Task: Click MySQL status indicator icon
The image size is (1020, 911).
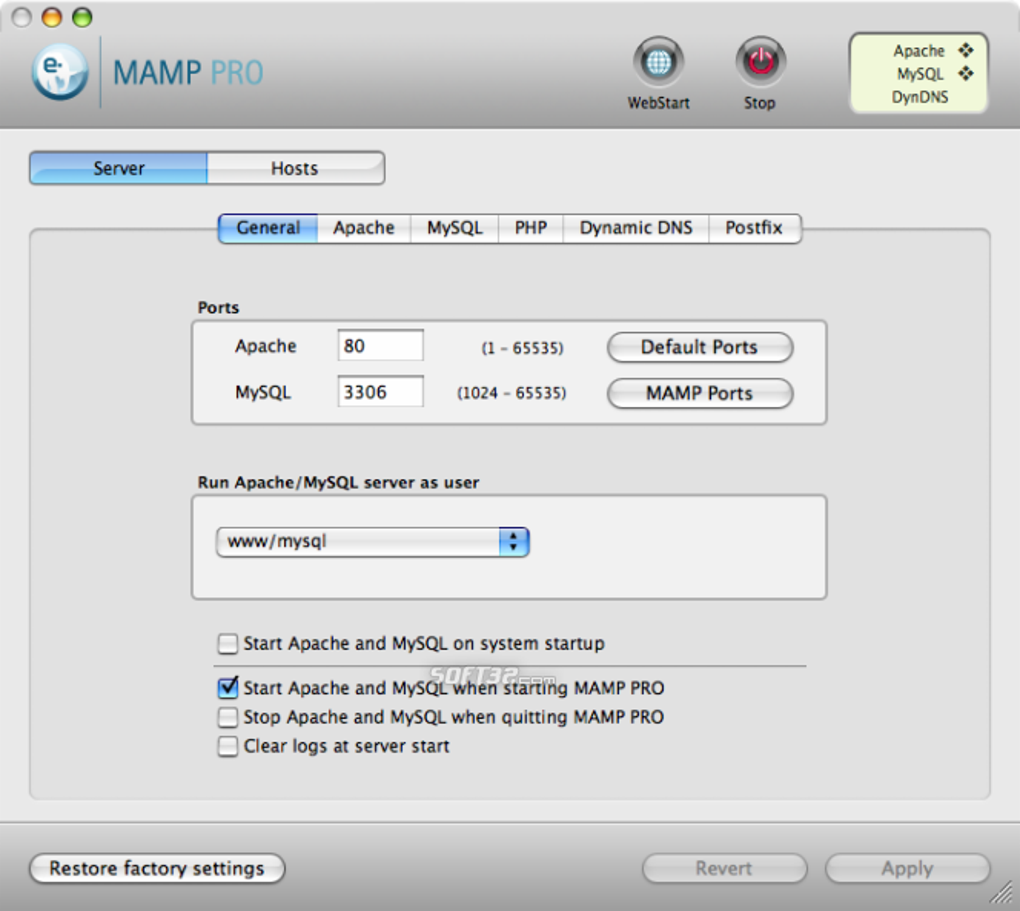Action: 965,74
